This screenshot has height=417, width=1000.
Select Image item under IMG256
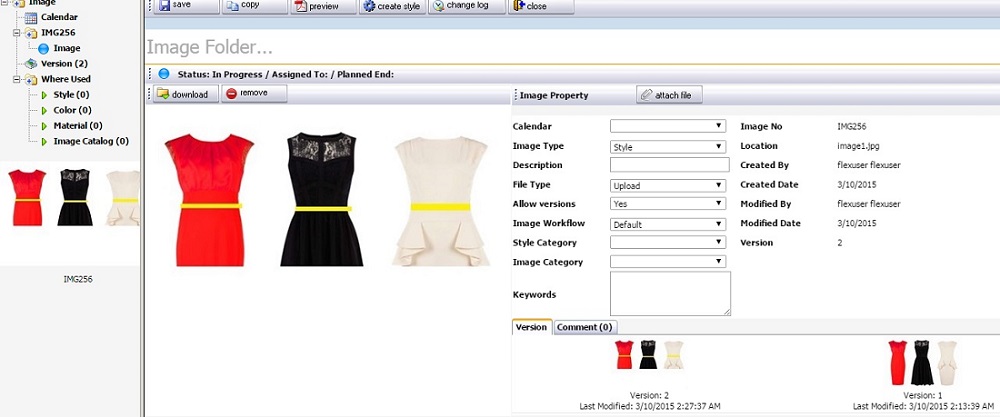[x=67, y=48]
